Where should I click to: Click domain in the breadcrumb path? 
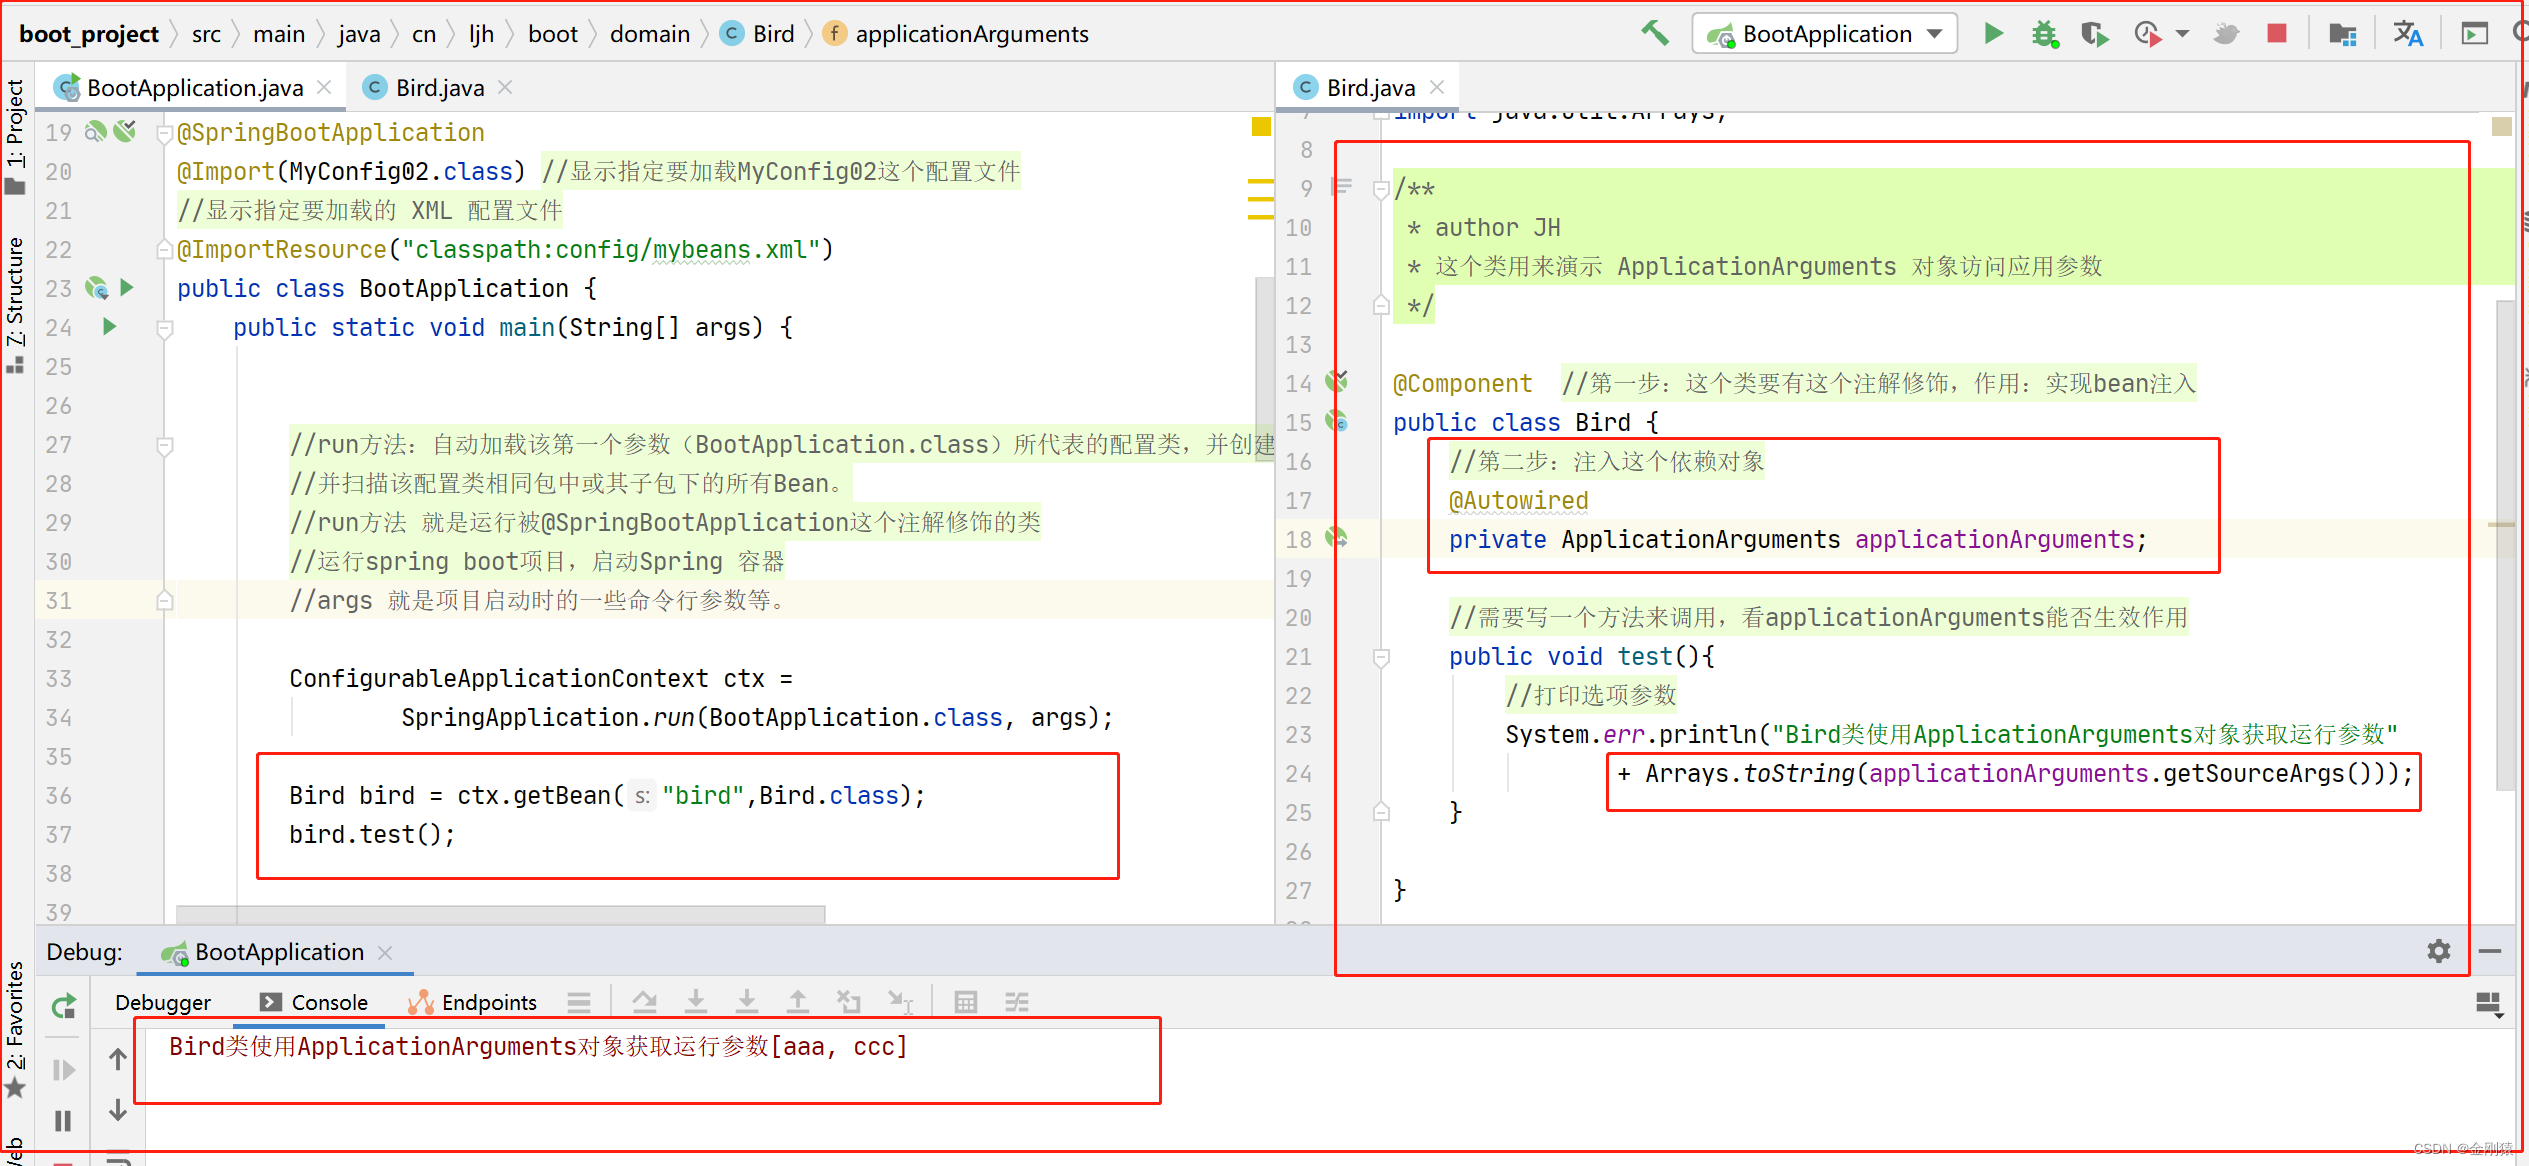(x=649, y=34)
